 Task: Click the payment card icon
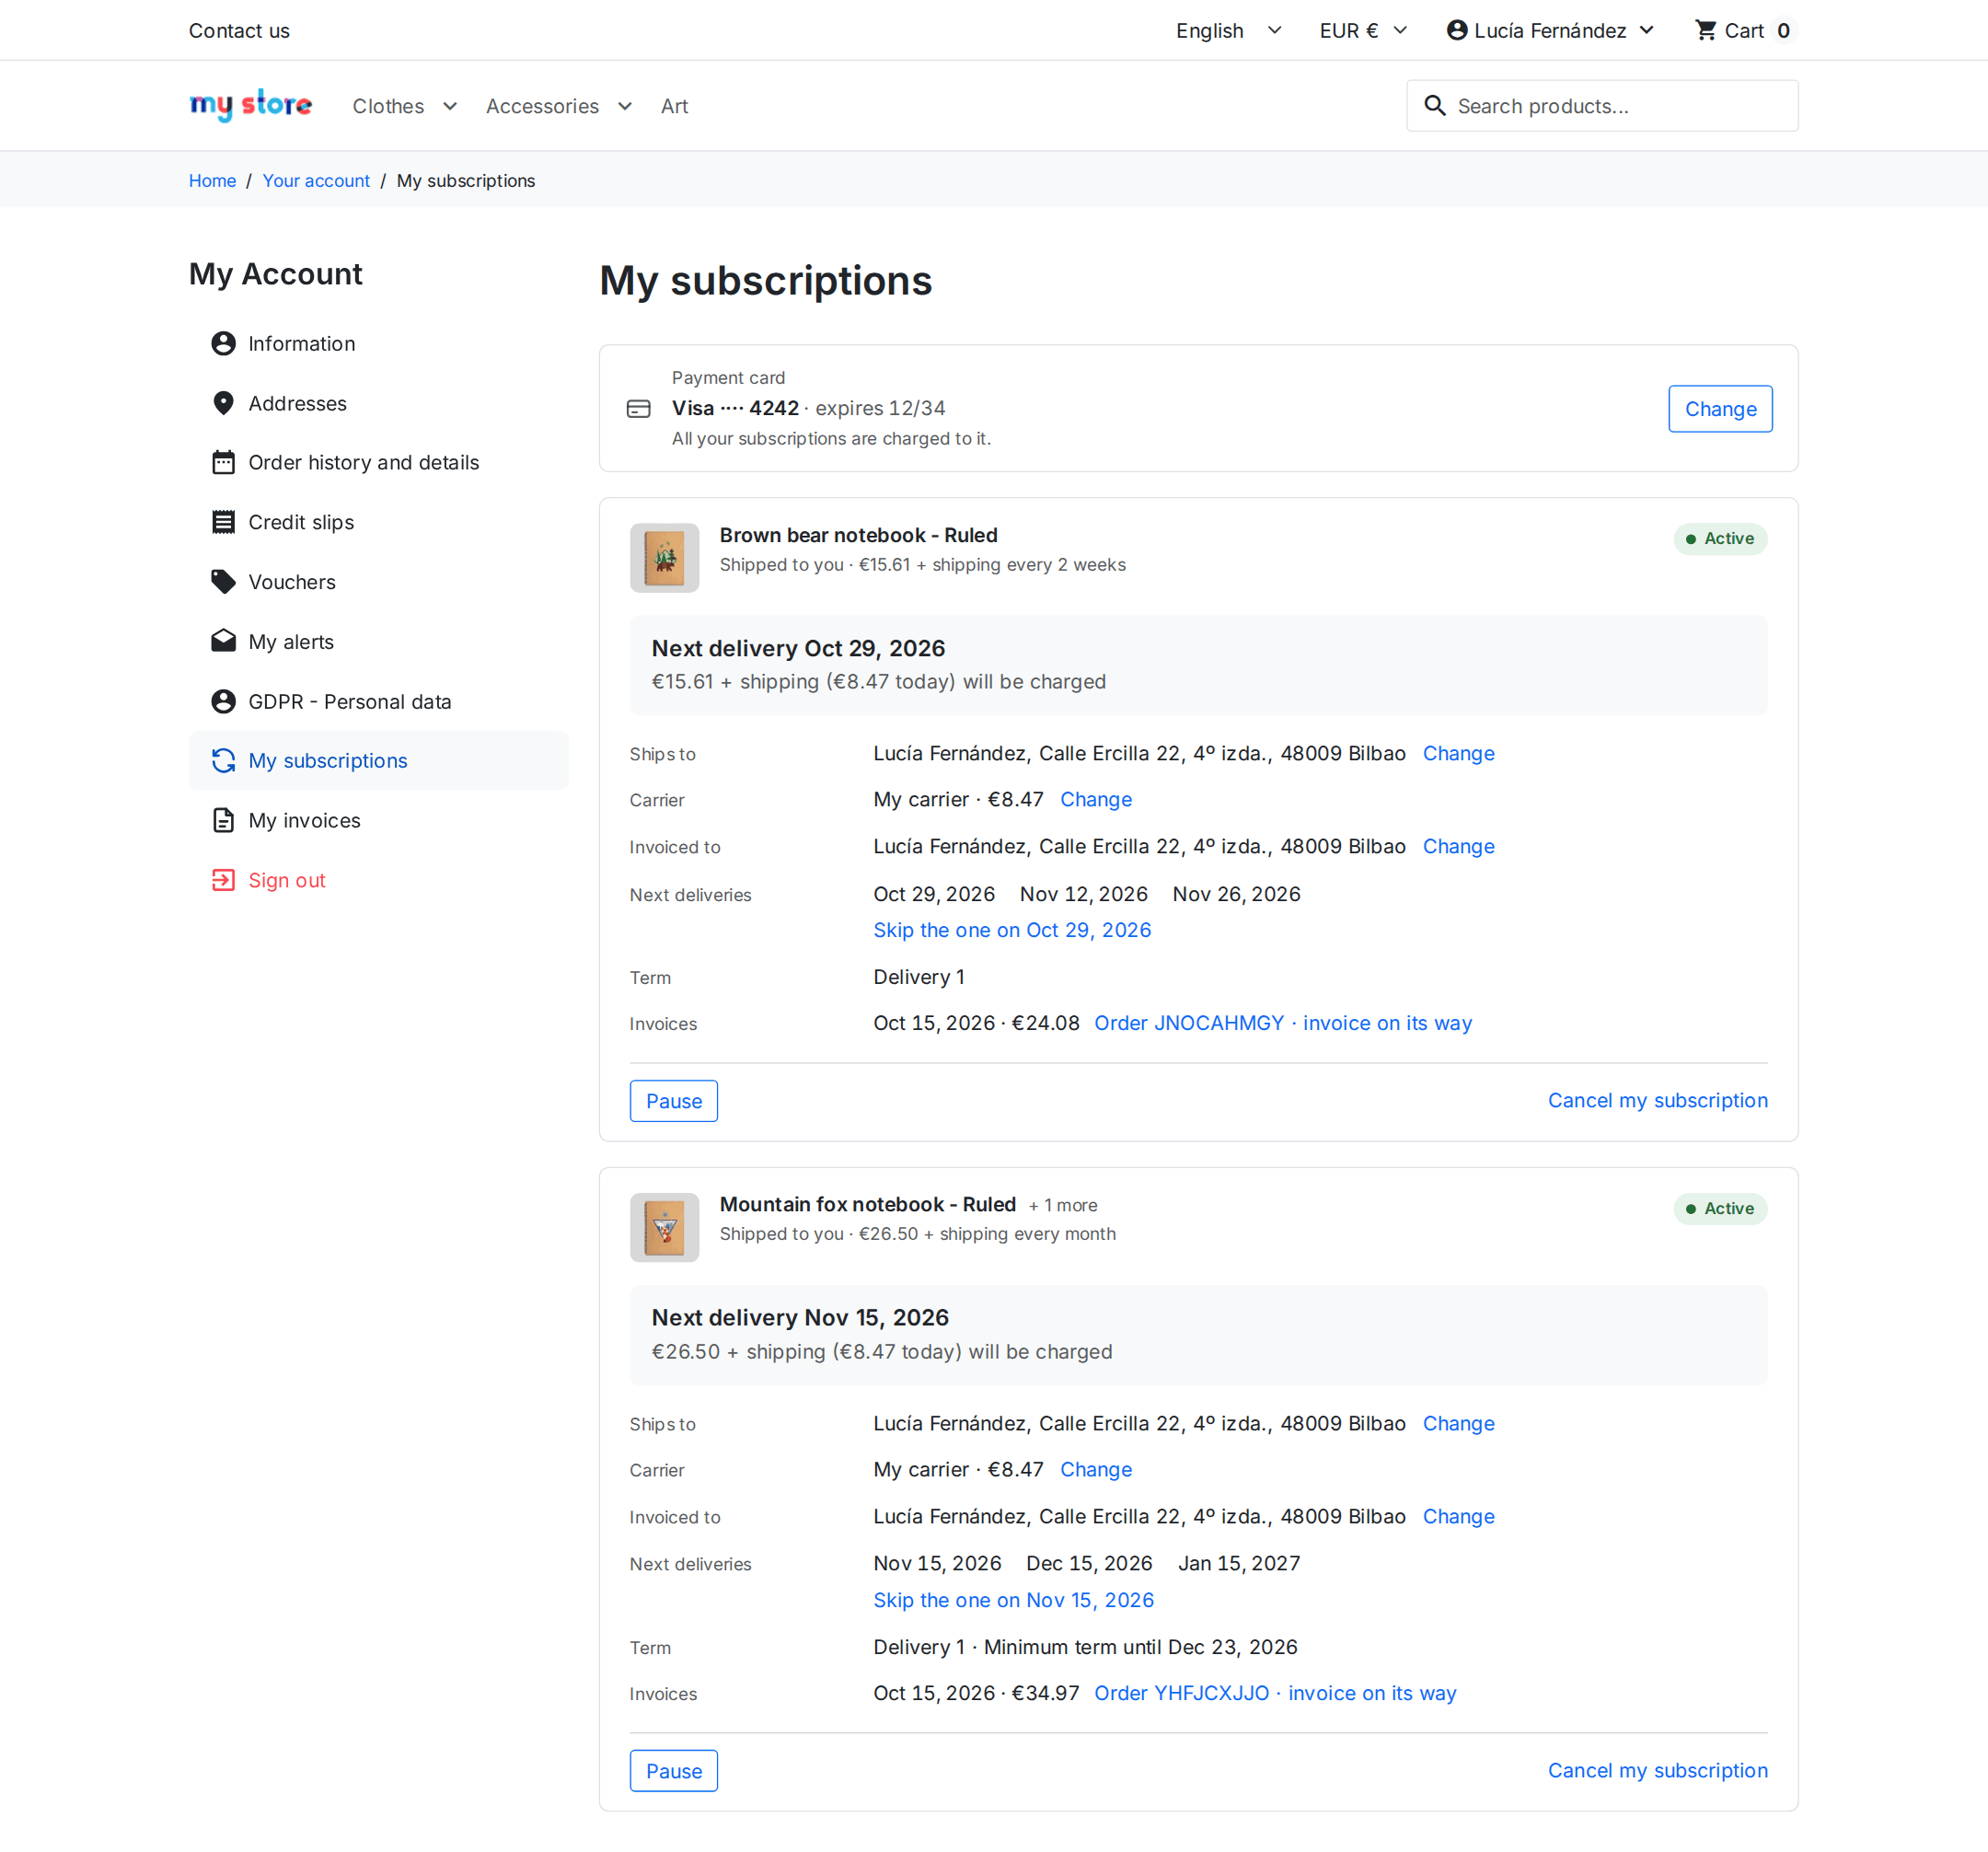pos(638,408)
